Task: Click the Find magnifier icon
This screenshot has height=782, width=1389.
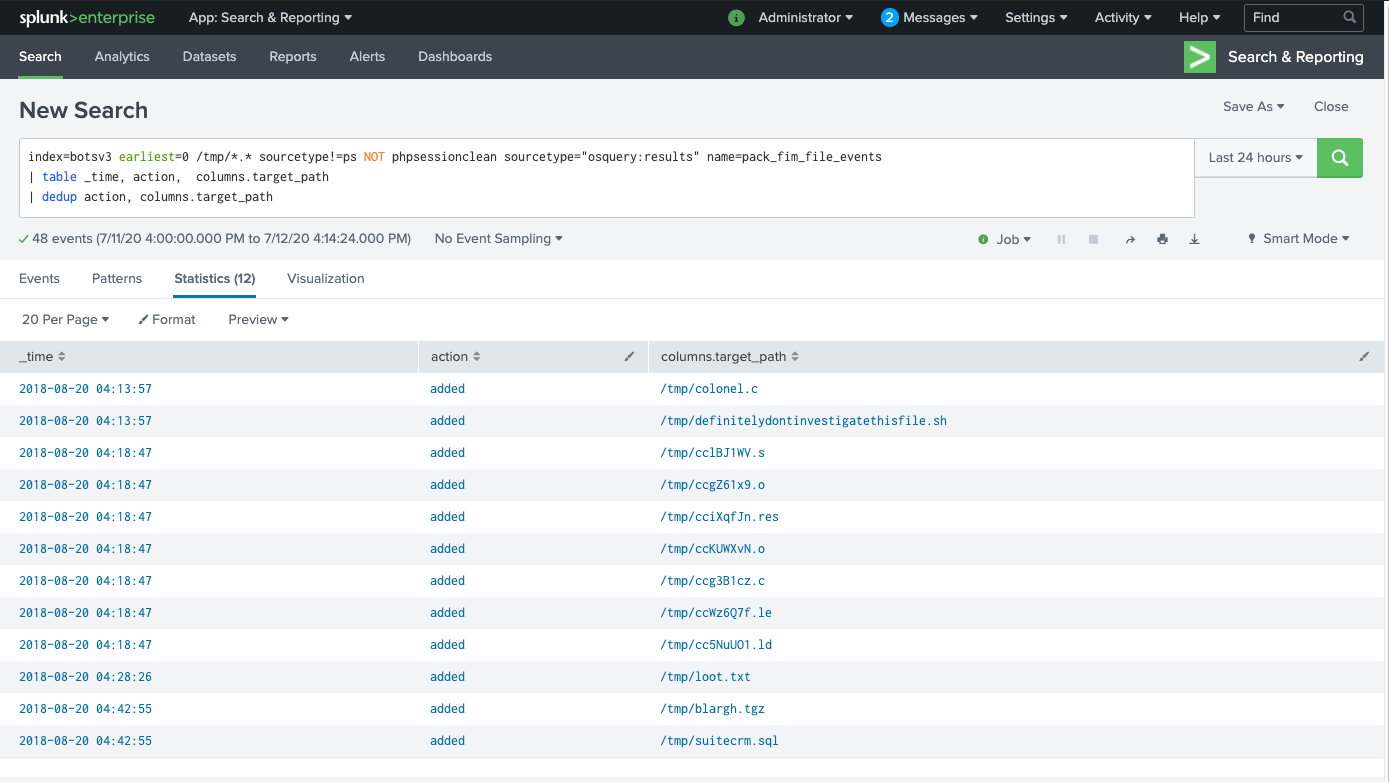Action: [1350, 18]
